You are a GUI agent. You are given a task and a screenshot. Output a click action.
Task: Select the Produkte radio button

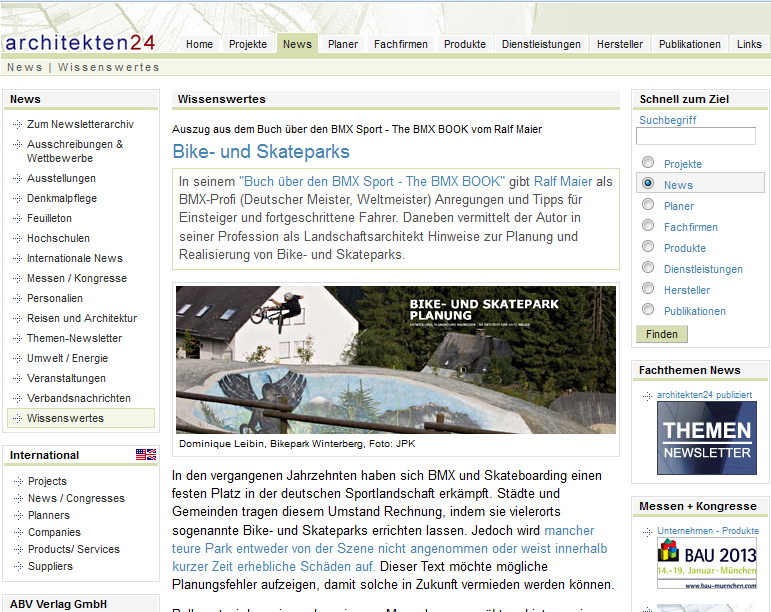pos(648,247)
